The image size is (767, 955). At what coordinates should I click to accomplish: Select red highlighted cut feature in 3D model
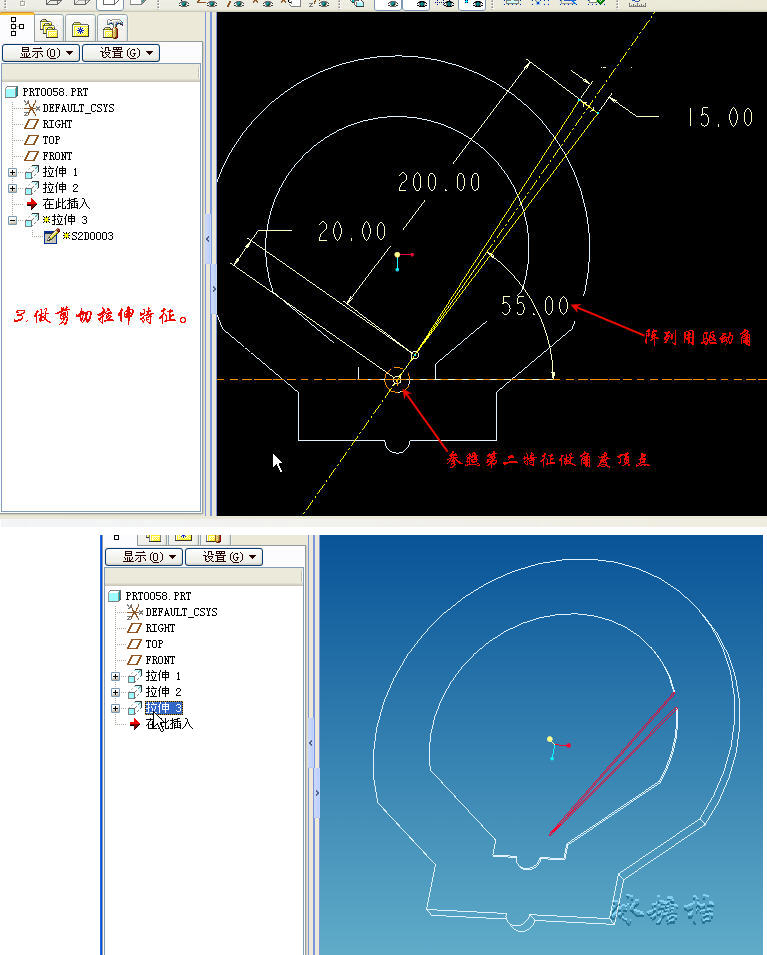[613, 763]
